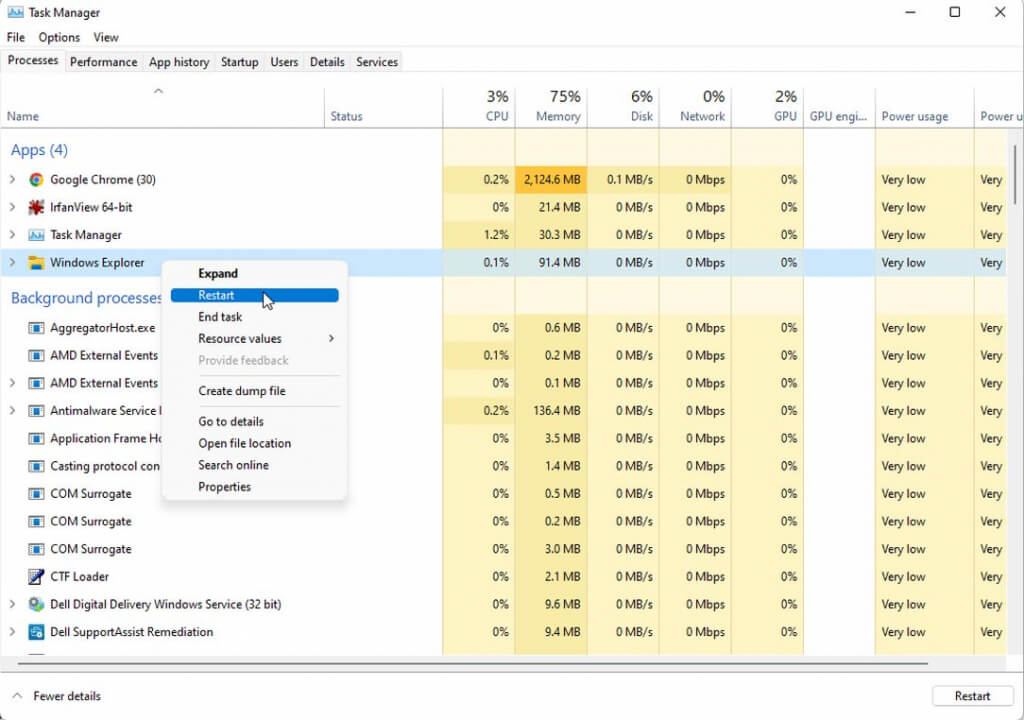The image size is (1024, 720).
Task: Expand the Google Chrome process group
Action: click(x=12, y=180)
